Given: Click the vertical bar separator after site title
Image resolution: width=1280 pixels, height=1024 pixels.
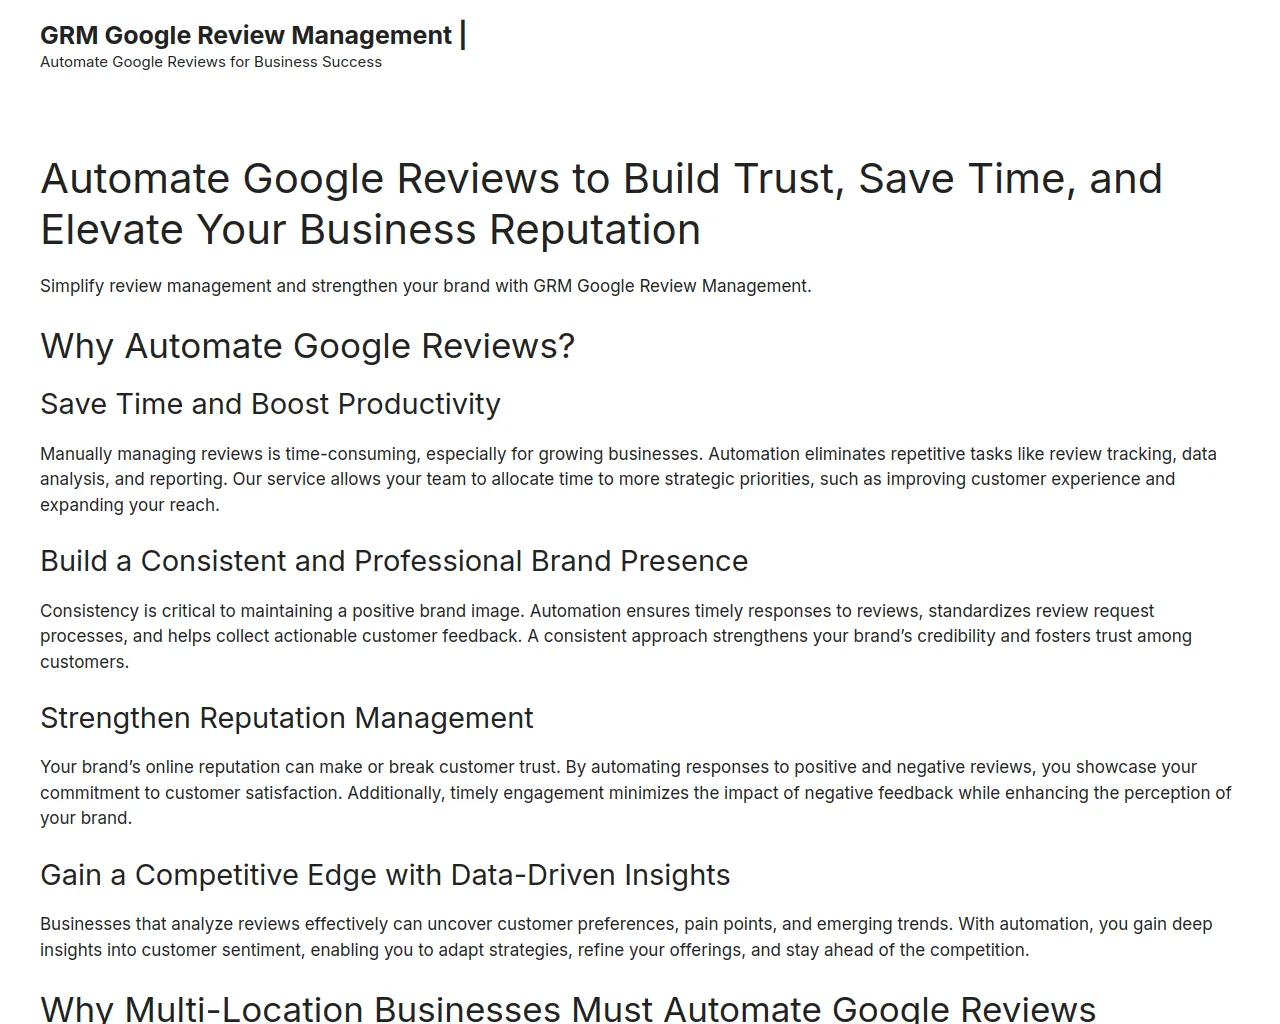Looking at the screenshot, I should [x=463, y=35].
